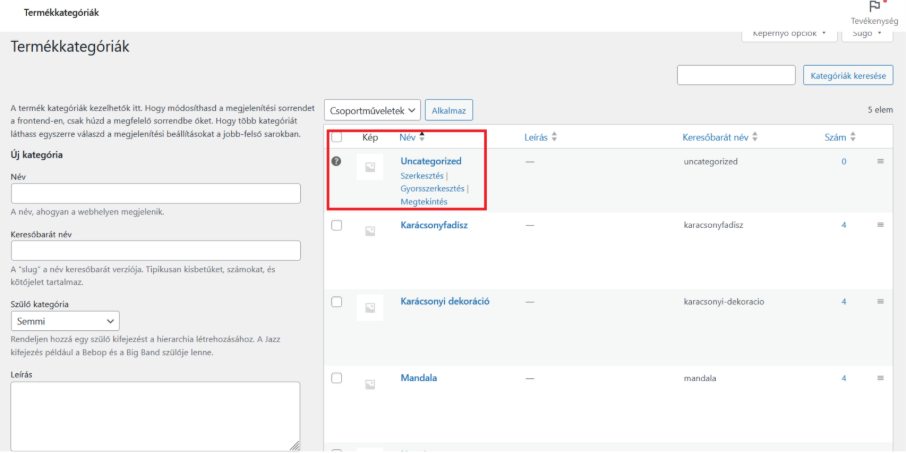Screen dimensions: 906x453
Task: Sort the table by the Név column arrows
Action: (x=422, y=137)
